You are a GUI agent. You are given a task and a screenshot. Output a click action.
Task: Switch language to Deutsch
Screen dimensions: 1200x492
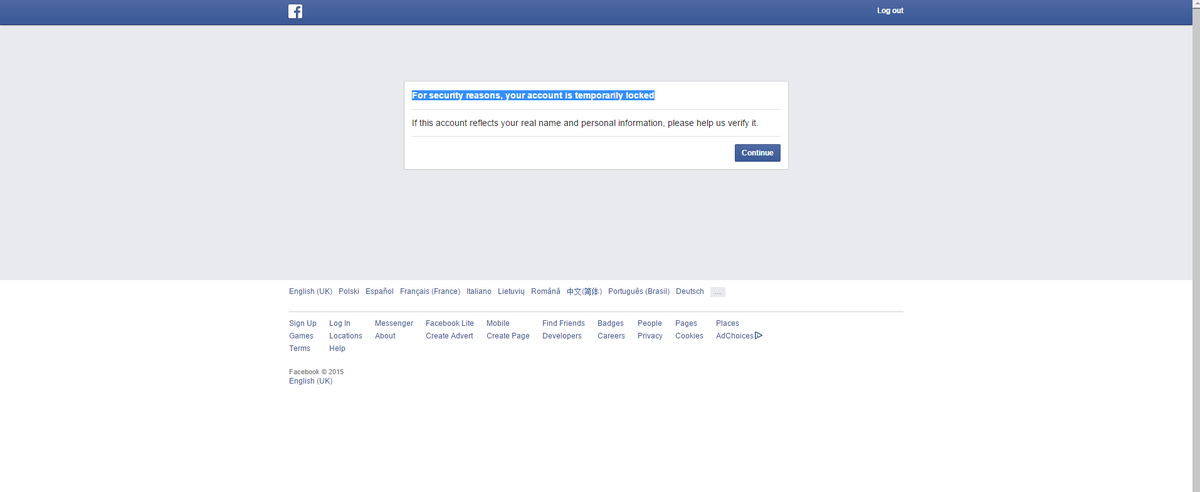(x=690, y=292)
